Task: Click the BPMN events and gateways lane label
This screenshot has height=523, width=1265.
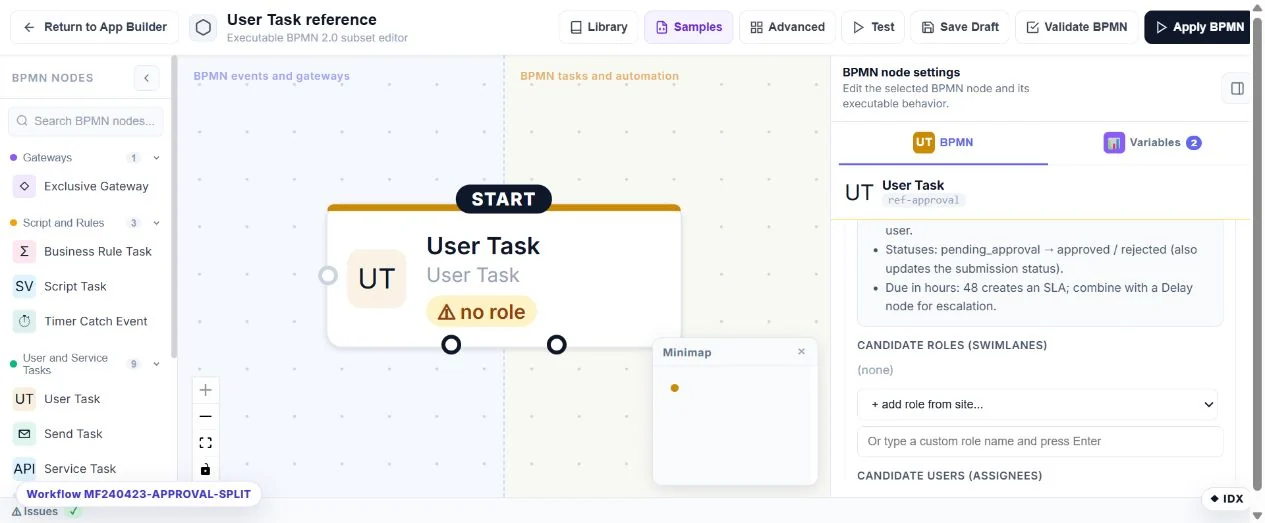Action: click(272, 76)
